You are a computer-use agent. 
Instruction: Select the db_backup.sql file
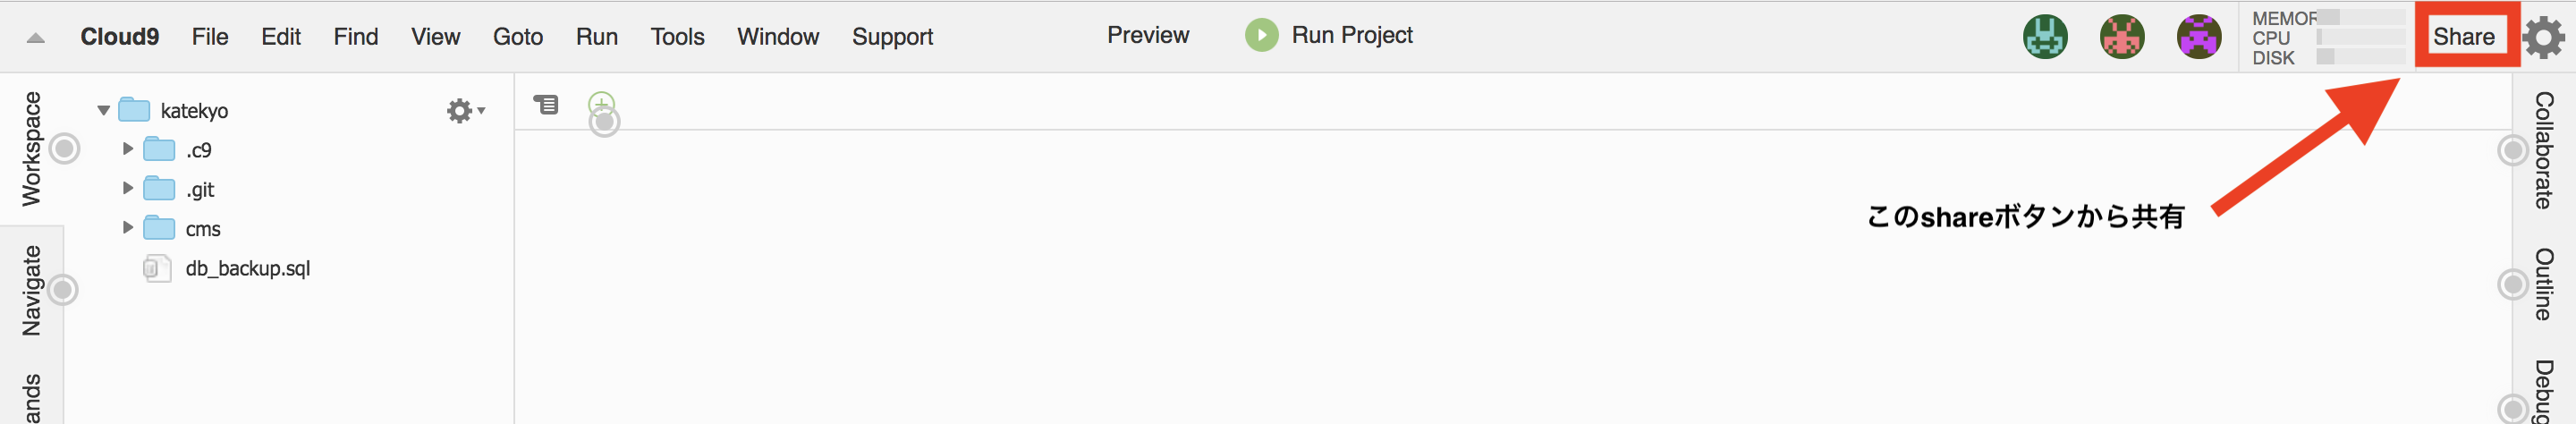[x=247, y=268]
